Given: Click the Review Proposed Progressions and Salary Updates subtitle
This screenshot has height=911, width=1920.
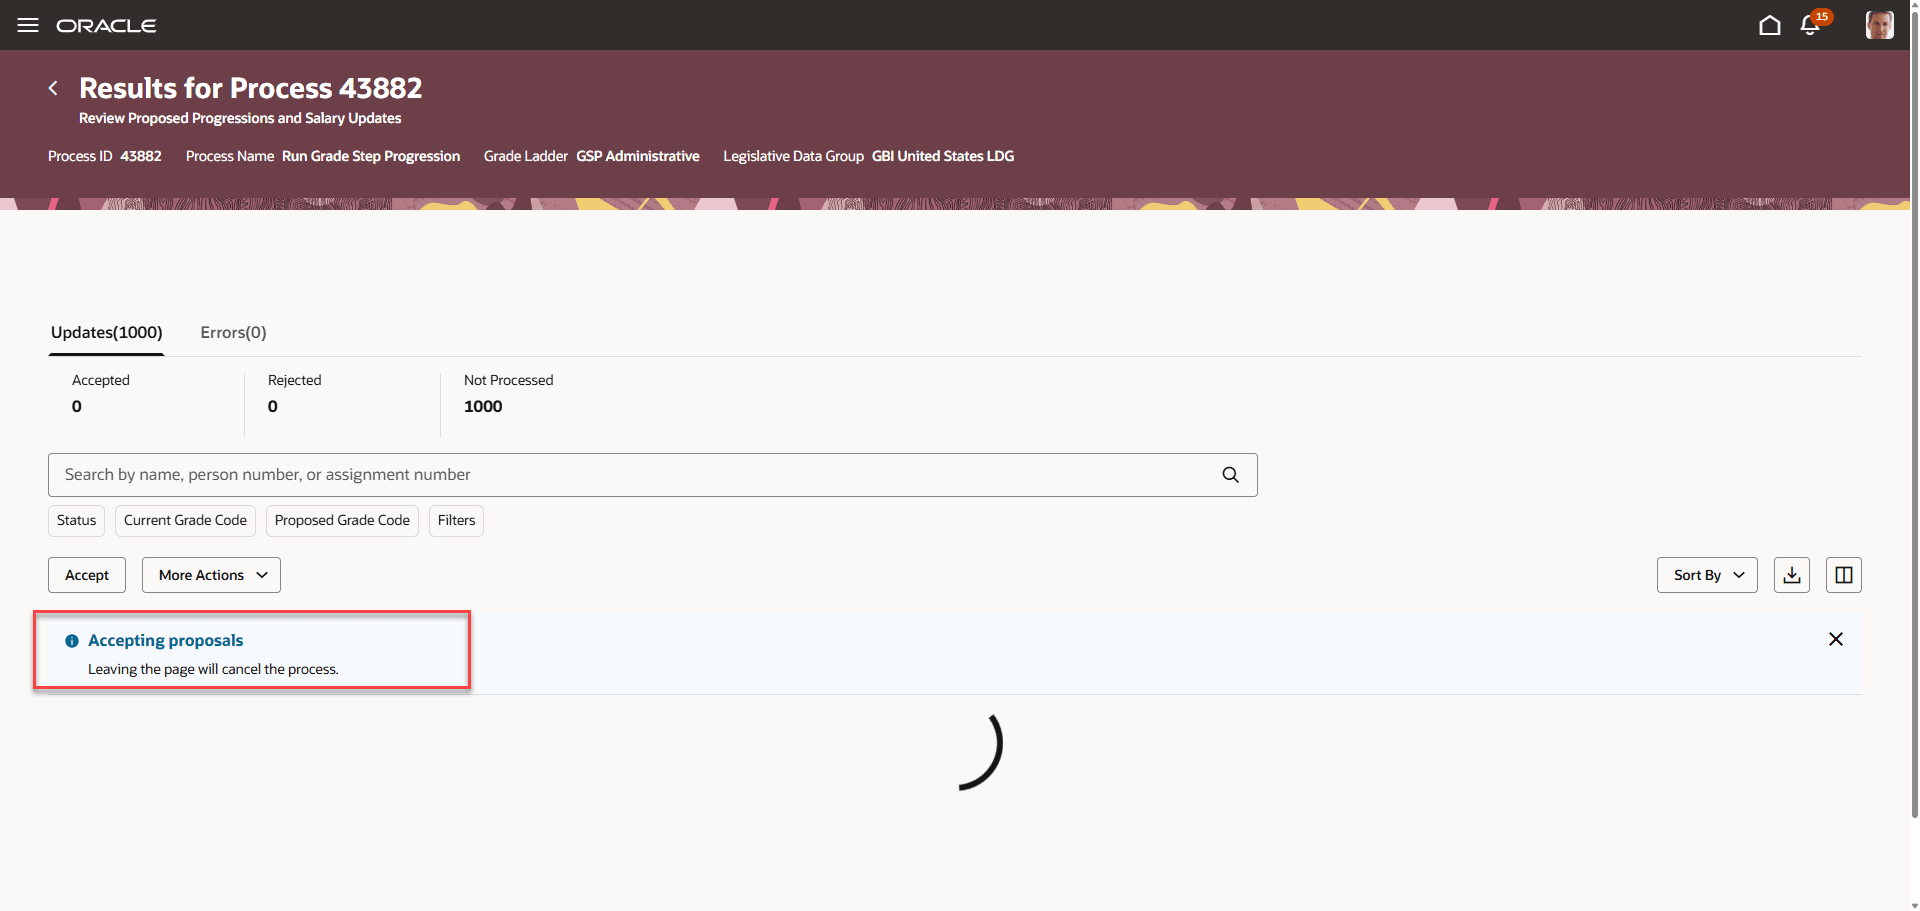Looking at the screenshot, I should pyautogui.click(x=240, y=118).
